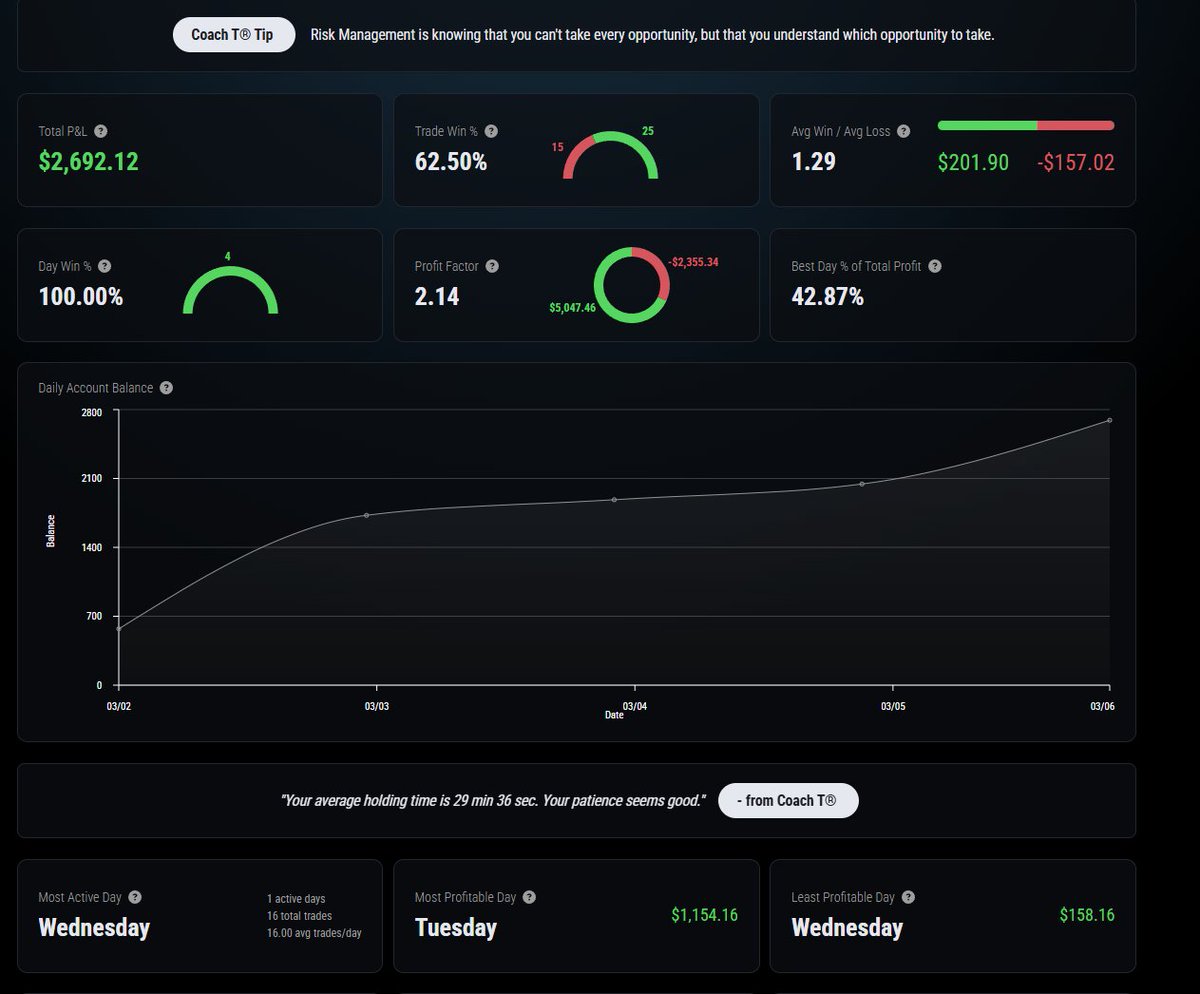This screenshot has width=1200, height=994.
Task: Click the Avg Win / Avg Loss ratio bar
Action: pyautogui.click(x=1026, y=125)
